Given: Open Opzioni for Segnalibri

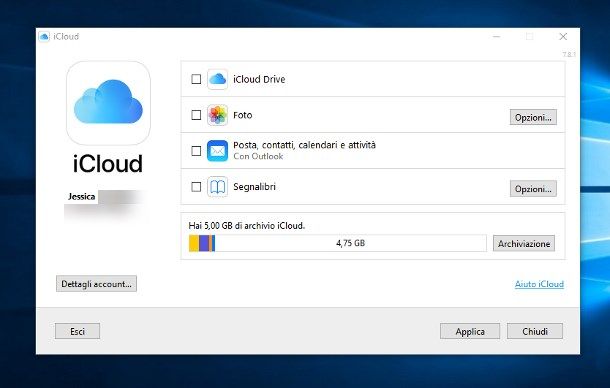Looking at the screenshot, I should (533, 189).
